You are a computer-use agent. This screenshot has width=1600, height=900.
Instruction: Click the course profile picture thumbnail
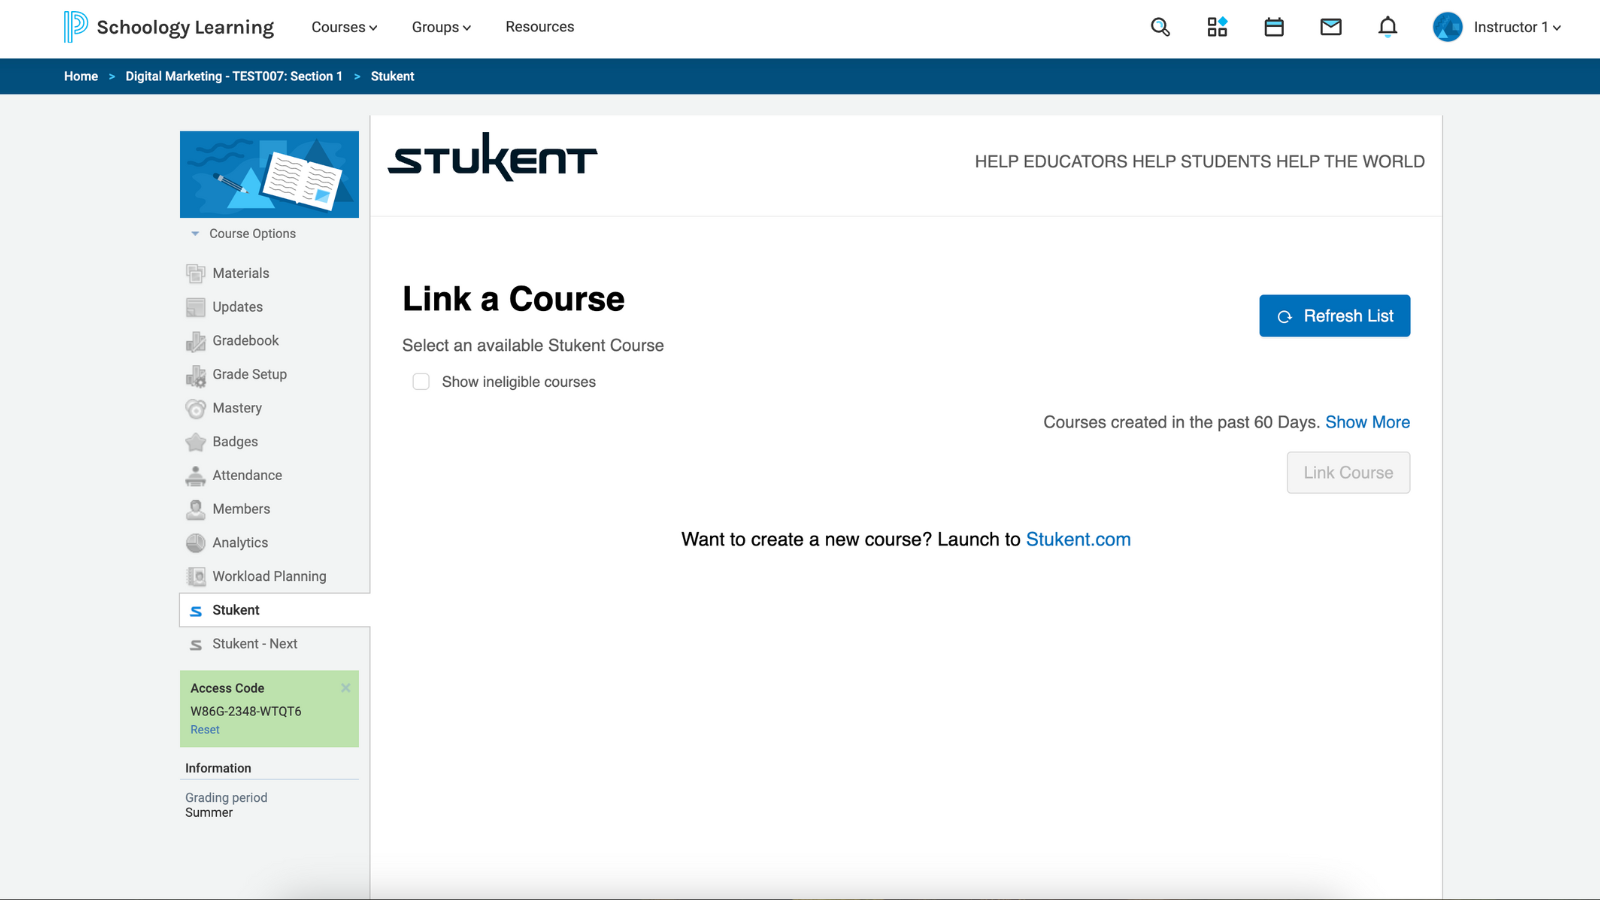click(x=269, y=174)
